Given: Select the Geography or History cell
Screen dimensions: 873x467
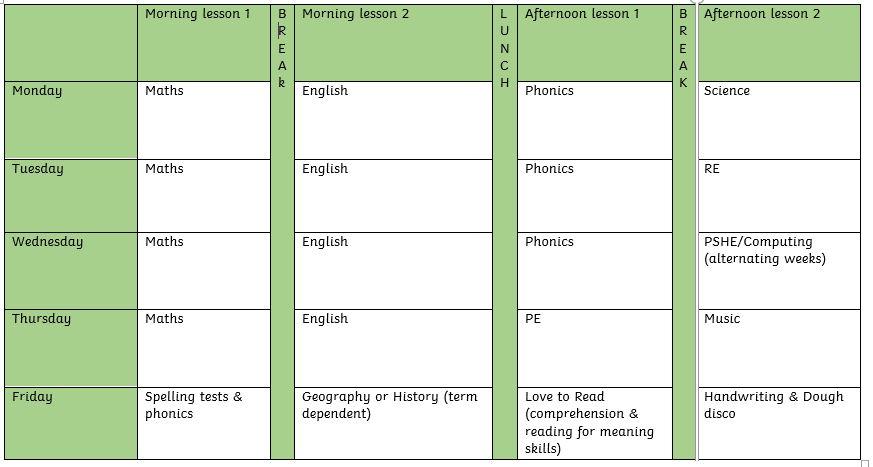Looking at the screenshot, I should pos(393,424).
